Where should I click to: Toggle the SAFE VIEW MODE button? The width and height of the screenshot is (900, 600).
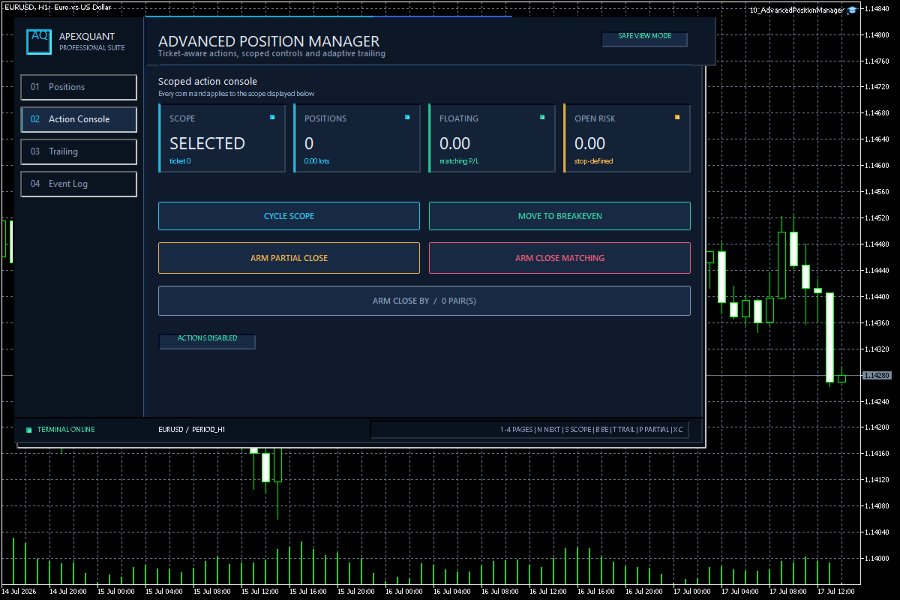645,39
